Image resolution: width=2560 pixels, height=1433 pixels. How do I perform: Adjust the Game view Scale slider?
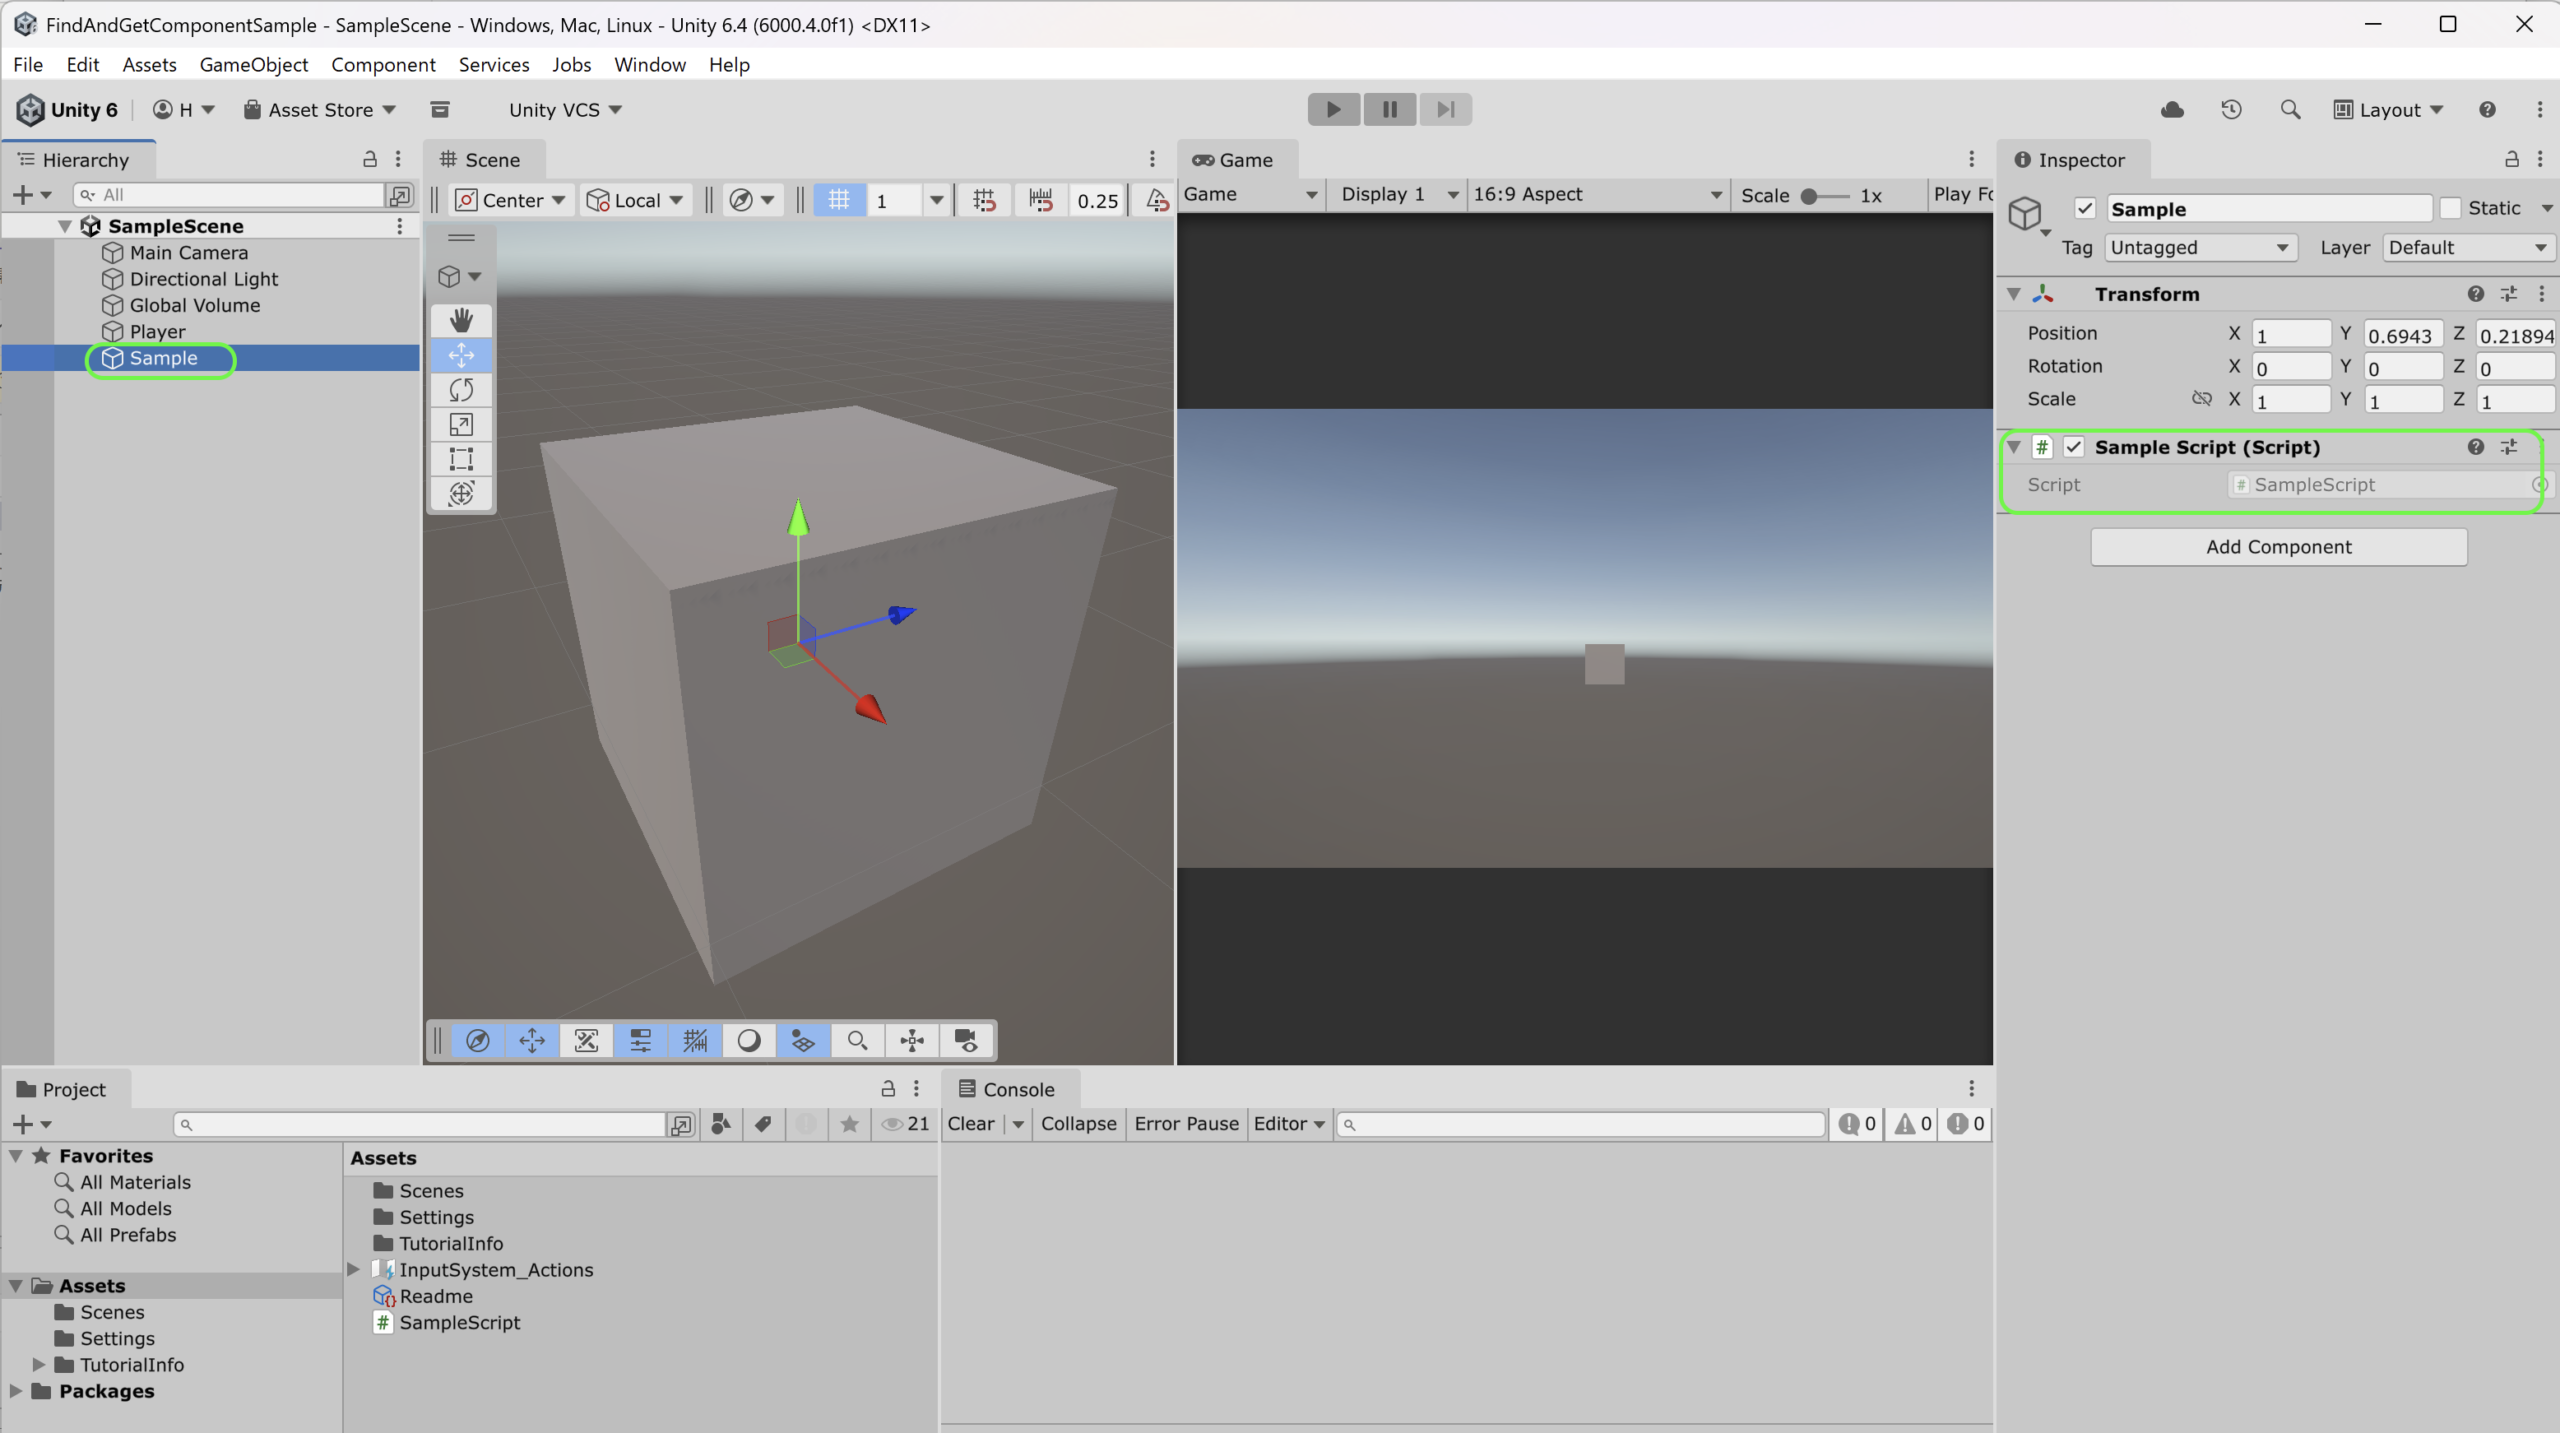(x=1809, y=196)
